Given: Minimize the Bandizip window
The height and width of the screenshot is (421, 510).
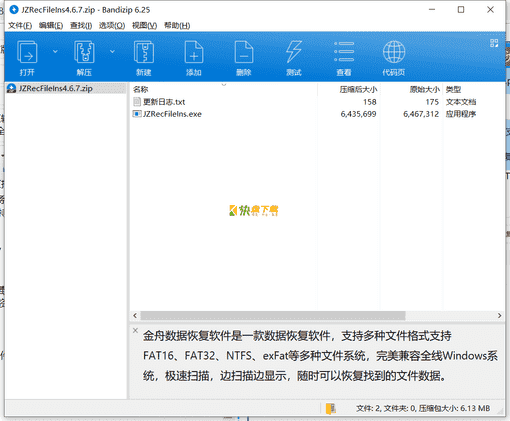Looking at the screenshot, I should 432,10.
